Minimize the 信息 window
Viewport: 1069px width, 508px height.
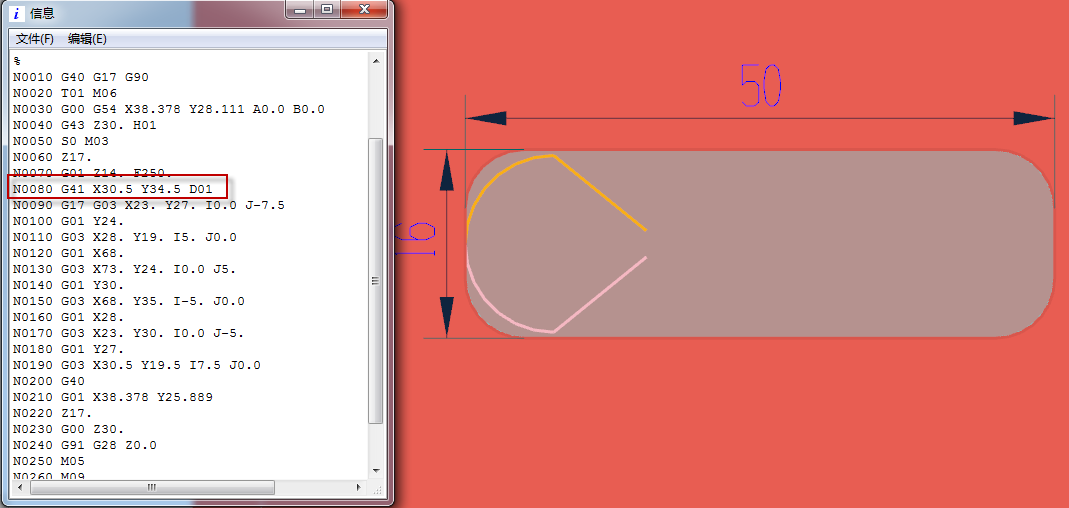(300, 9)
